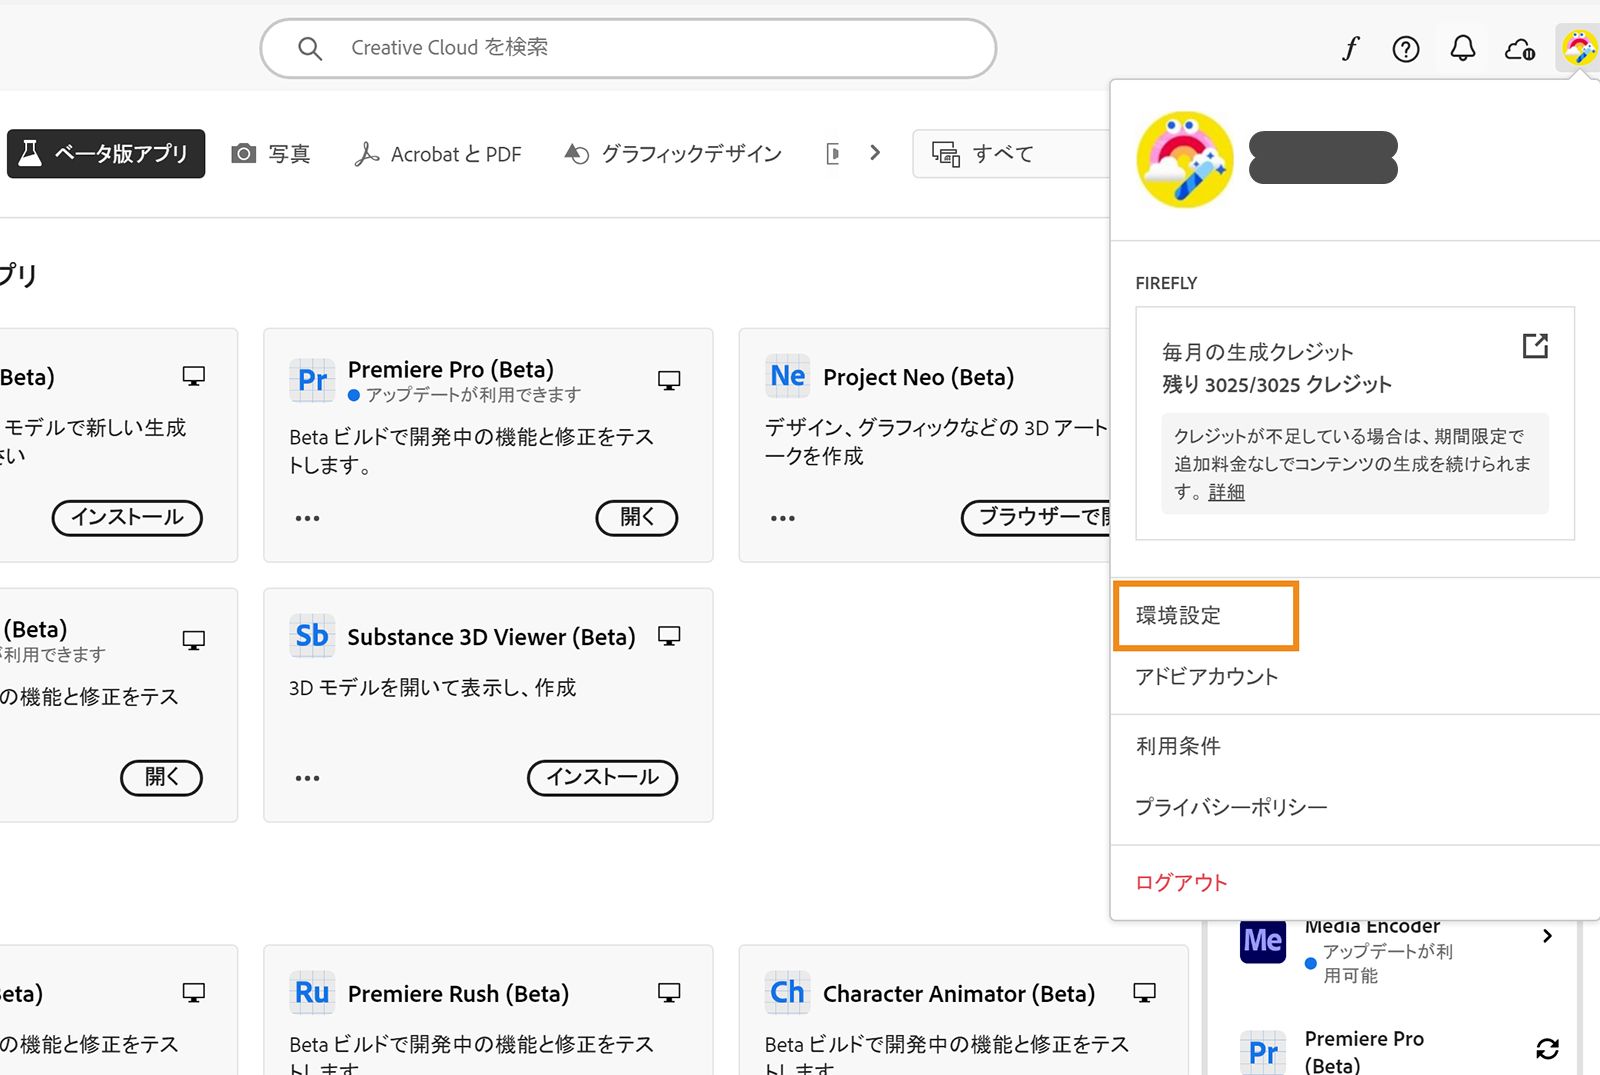Click 残り 3025/3025 クレジット text

coord(1277,385)
